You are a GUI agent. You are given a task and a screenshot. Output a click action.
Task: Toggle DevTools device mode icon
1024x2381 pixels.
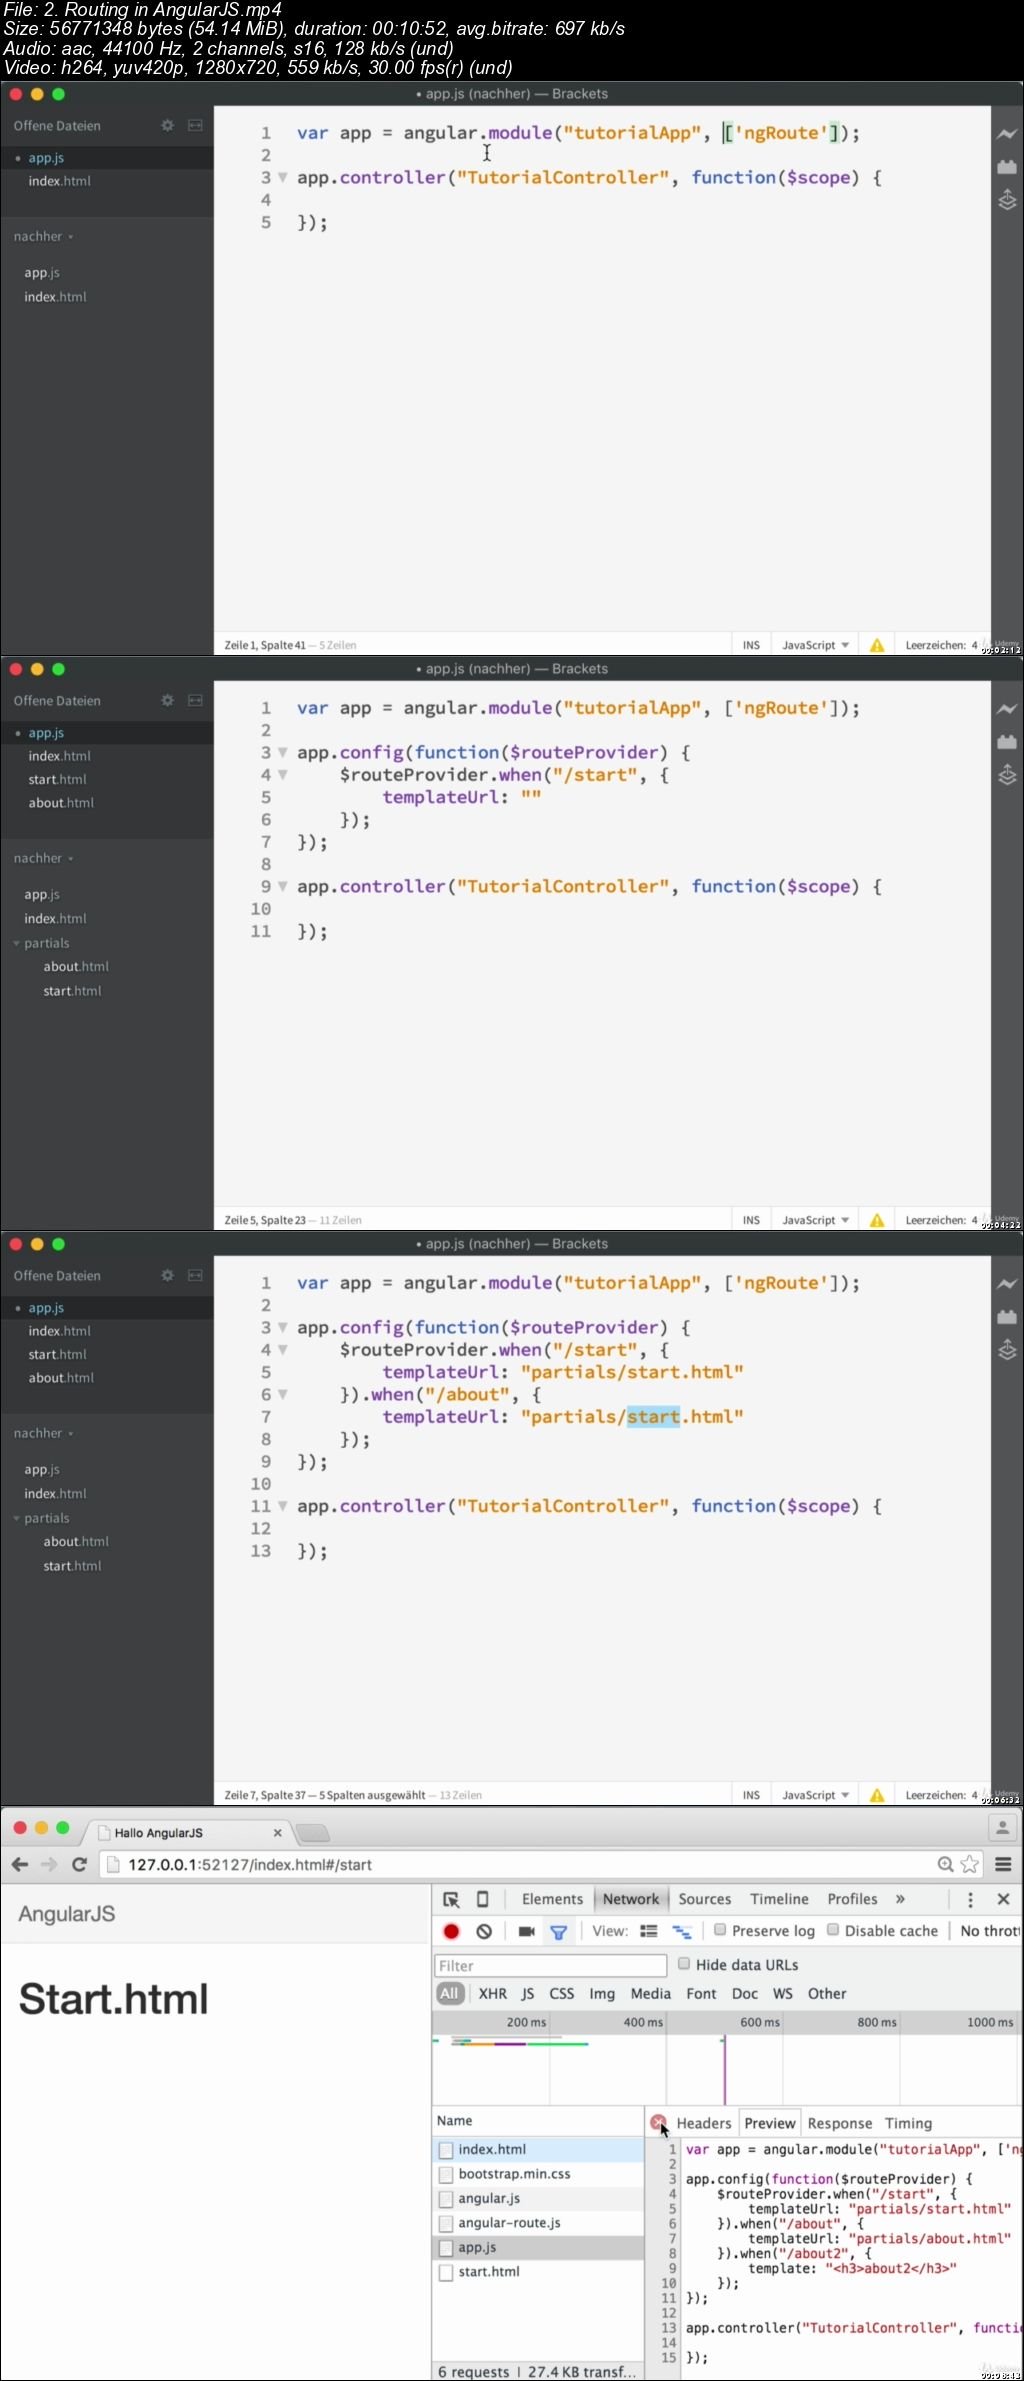482,1900
